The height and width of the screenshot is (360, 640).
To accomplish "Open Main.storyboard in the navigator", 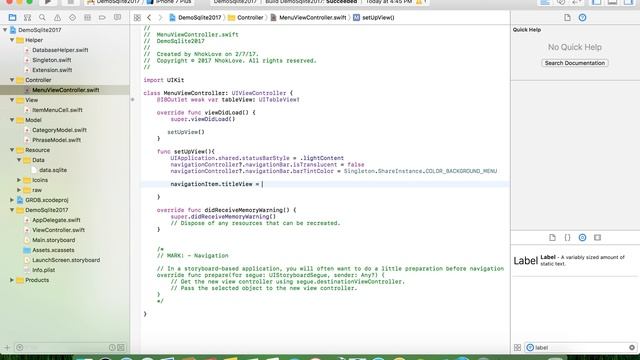I will pos(53,240).
